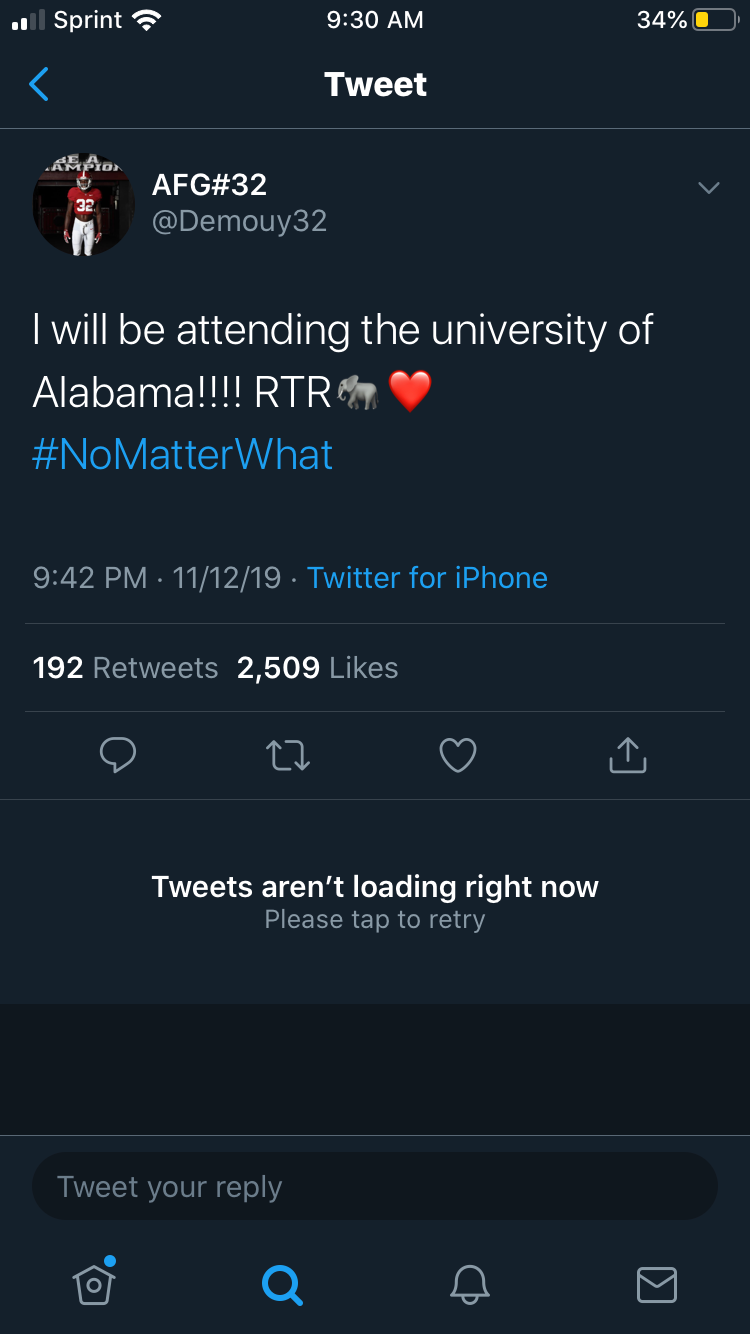View the 2,509 Likes list
750x1334 pixels.
pos(317,668)
